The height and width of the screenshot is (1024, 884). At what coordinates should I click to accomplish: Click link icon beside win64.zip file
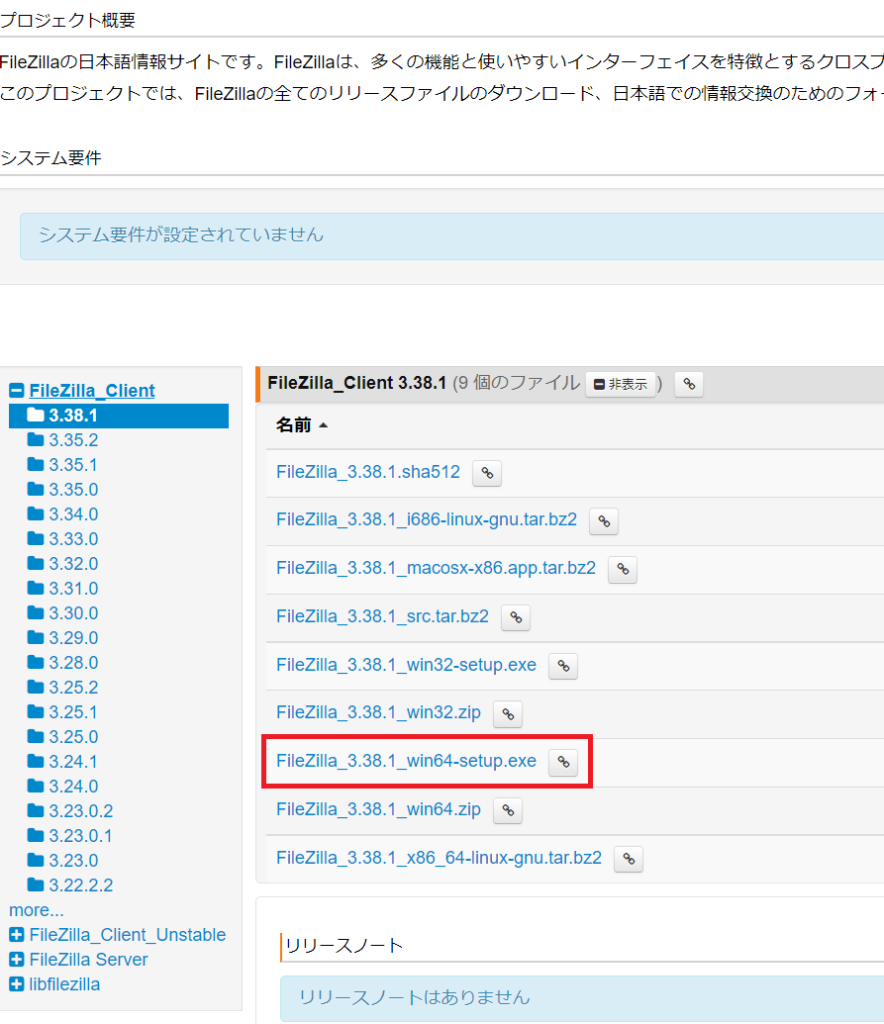[x=508, y=810]
